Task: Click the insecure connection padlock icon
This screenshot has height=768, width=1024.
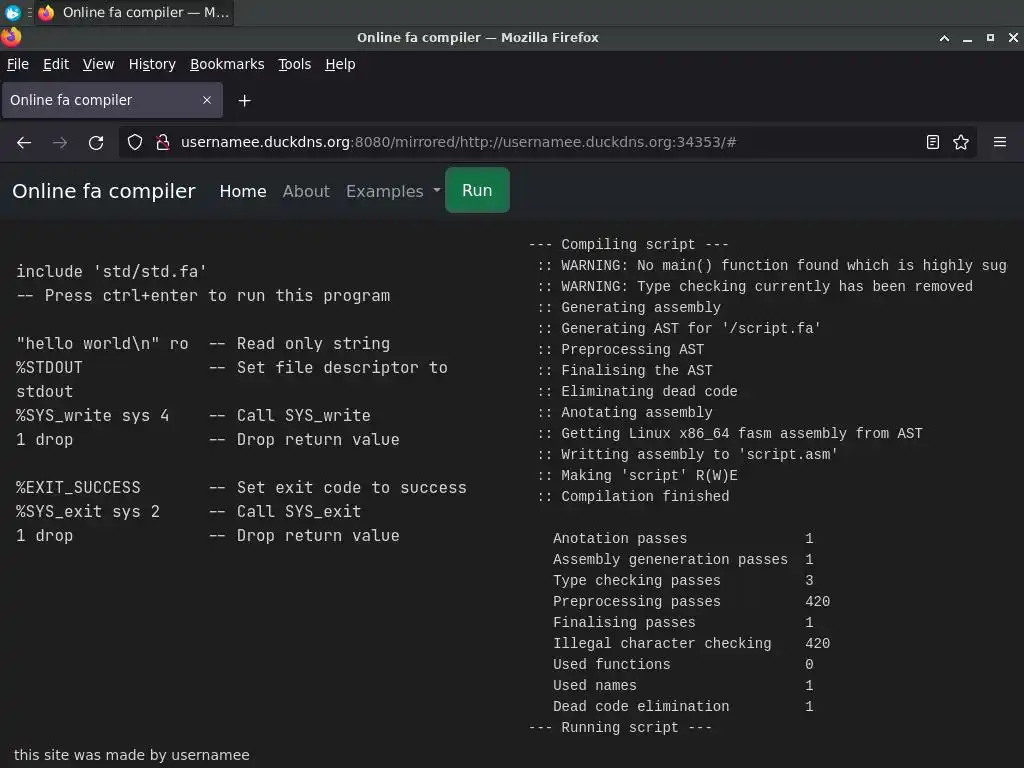Action: (x=163, y=142)
